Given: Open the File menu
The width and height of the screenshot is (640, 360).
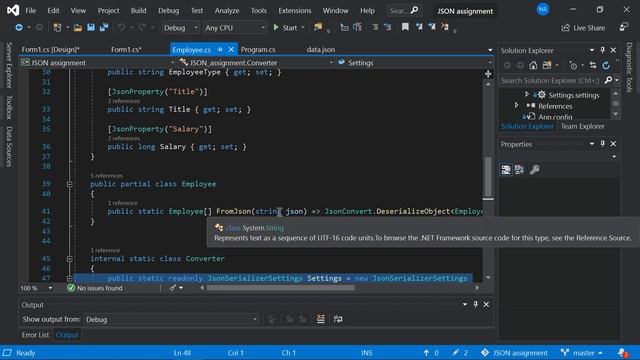Looking at the screenshot, I should pyautogui.click(x=31, y=11).
